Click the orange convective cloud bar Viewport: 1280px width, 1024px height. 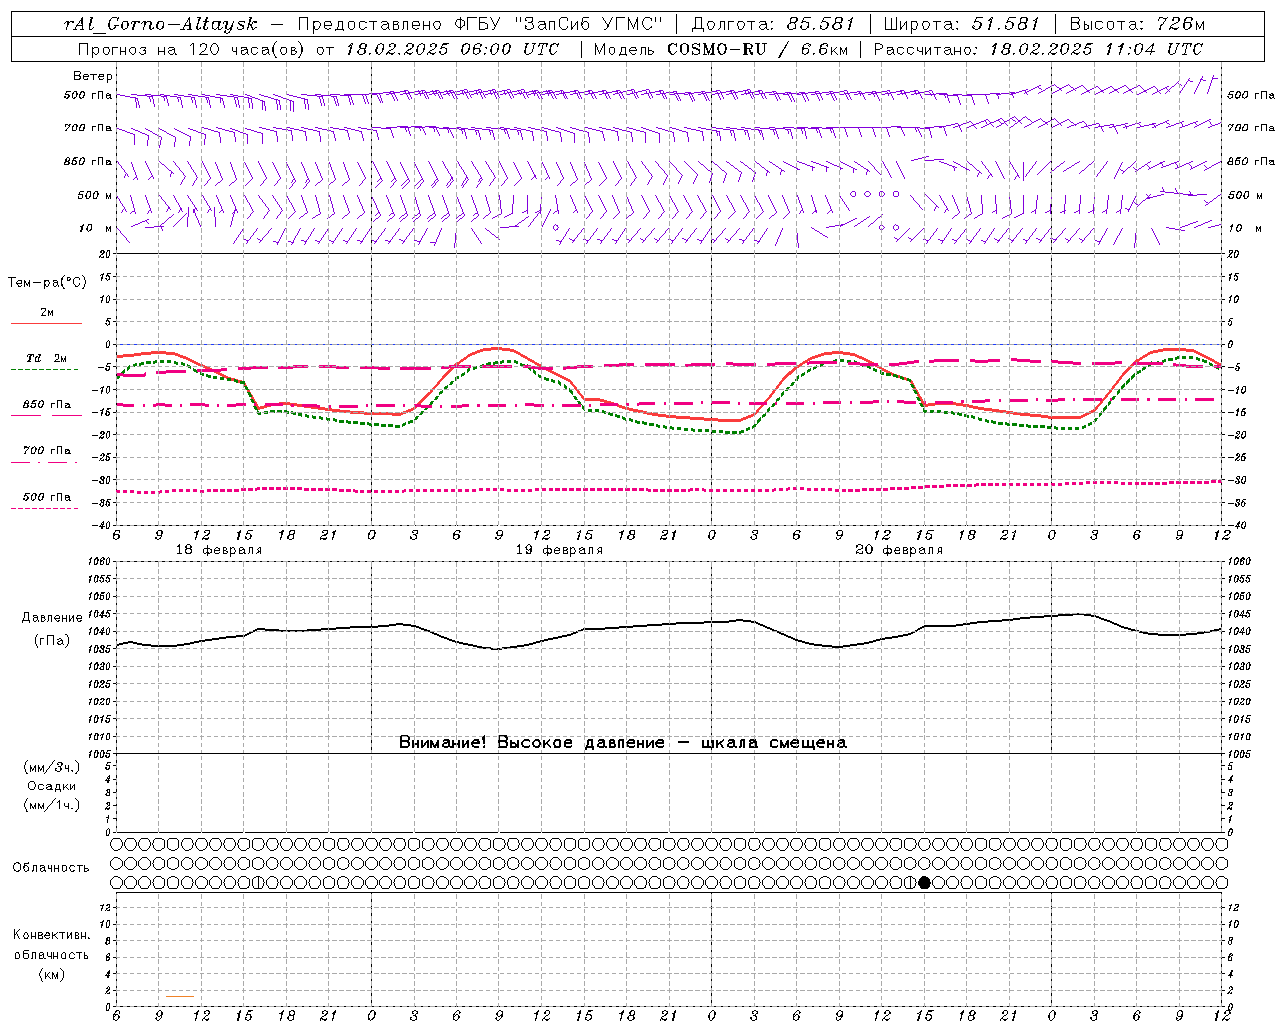[180, 996]
